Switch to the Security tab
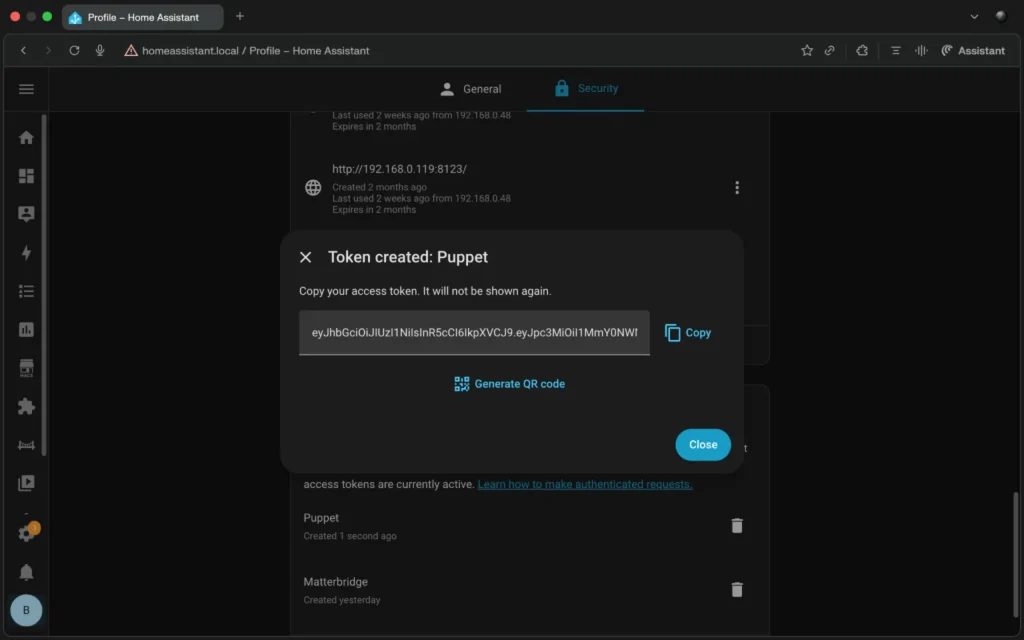 (586, 88)
